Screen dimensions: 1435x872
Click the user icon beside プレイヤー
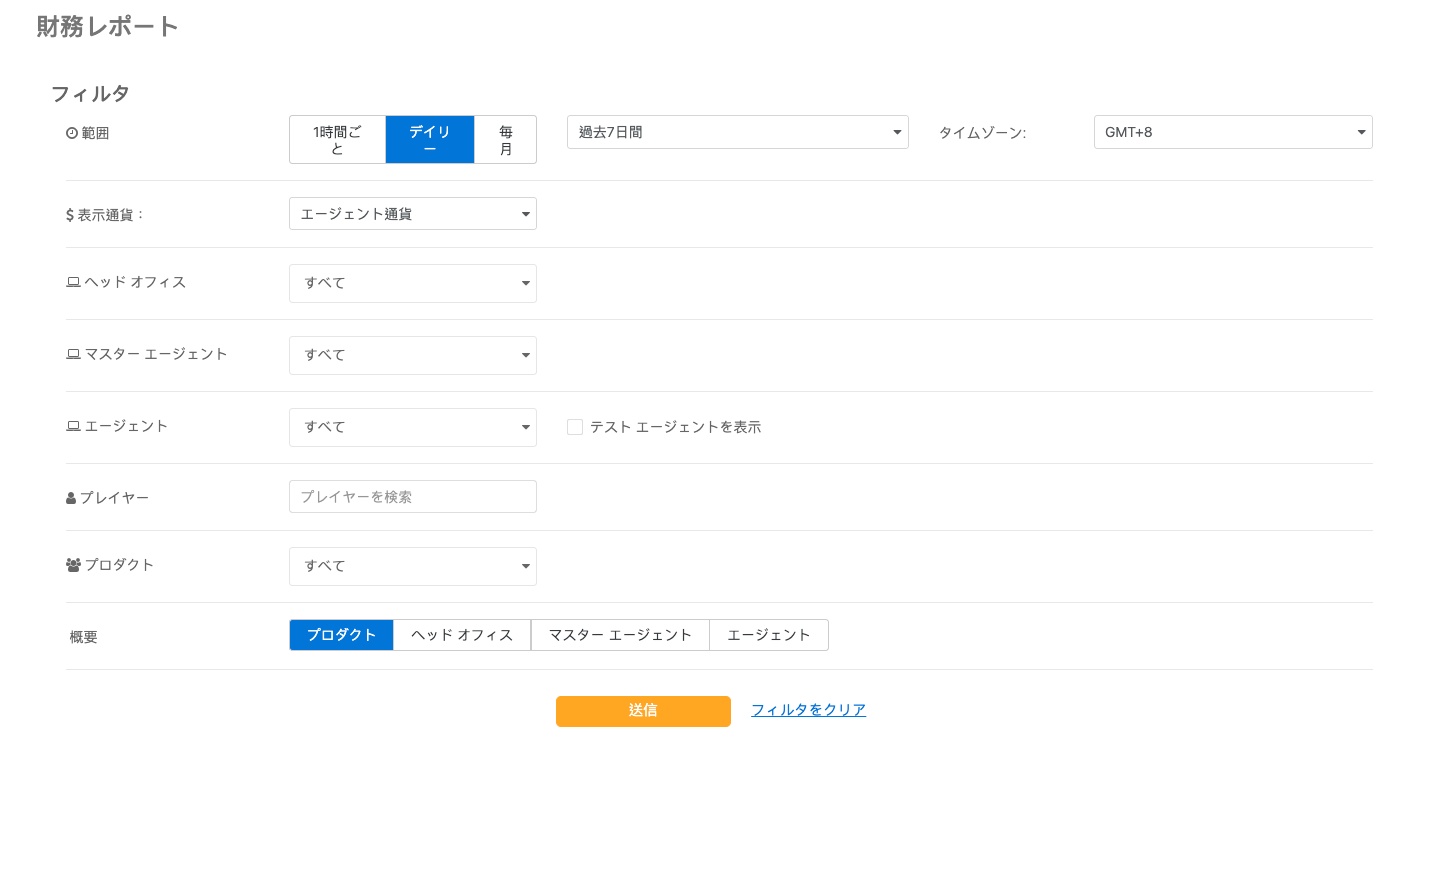click(x=71, y=498)
